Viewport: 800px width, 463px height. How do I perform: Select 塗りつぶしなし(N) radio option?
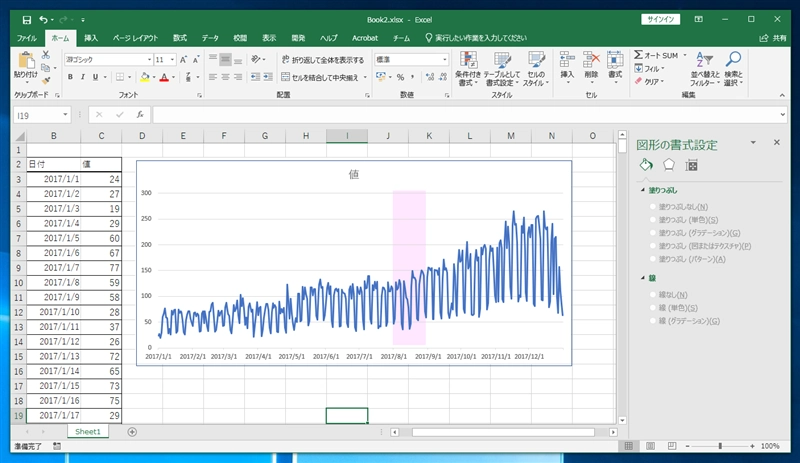tap(653, 207)
